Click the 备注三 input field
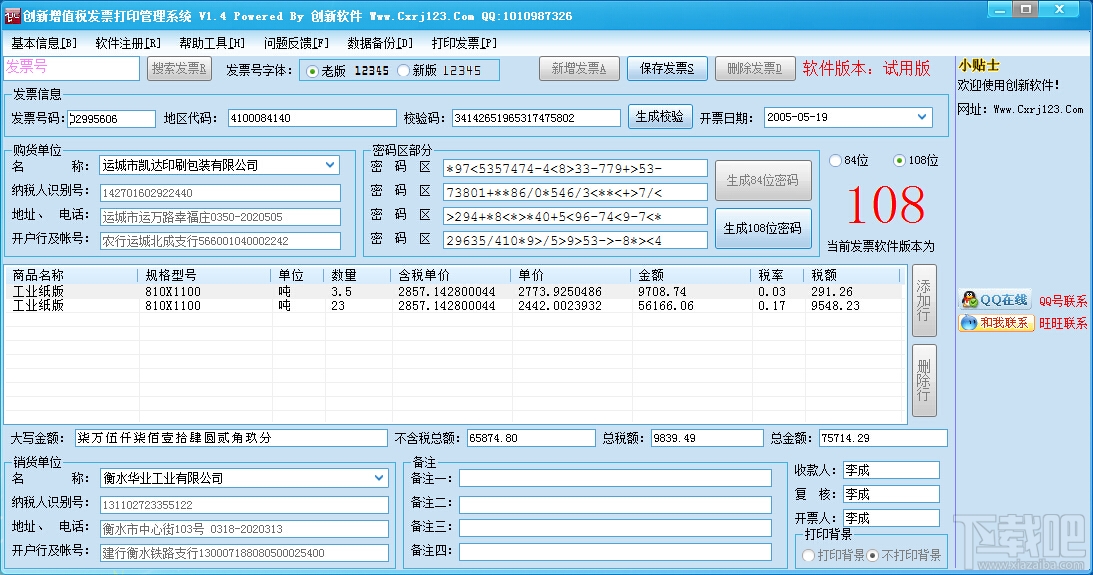1093x575 pixels. [615, 528]
